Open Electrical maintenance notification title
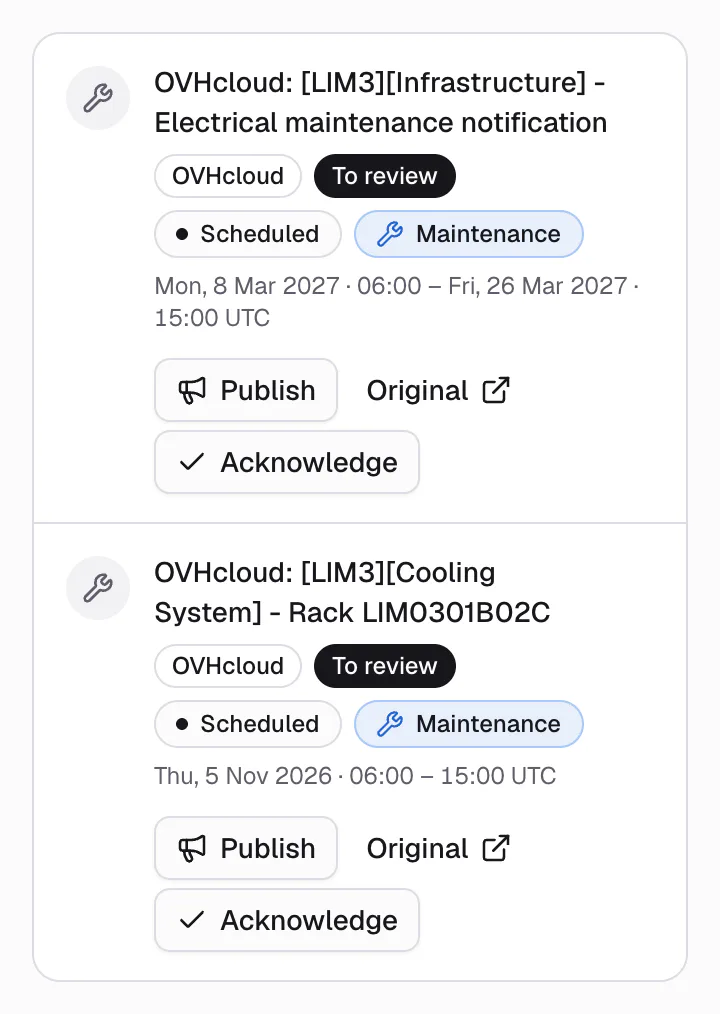The image size is (720, 1014). (380, 102)
